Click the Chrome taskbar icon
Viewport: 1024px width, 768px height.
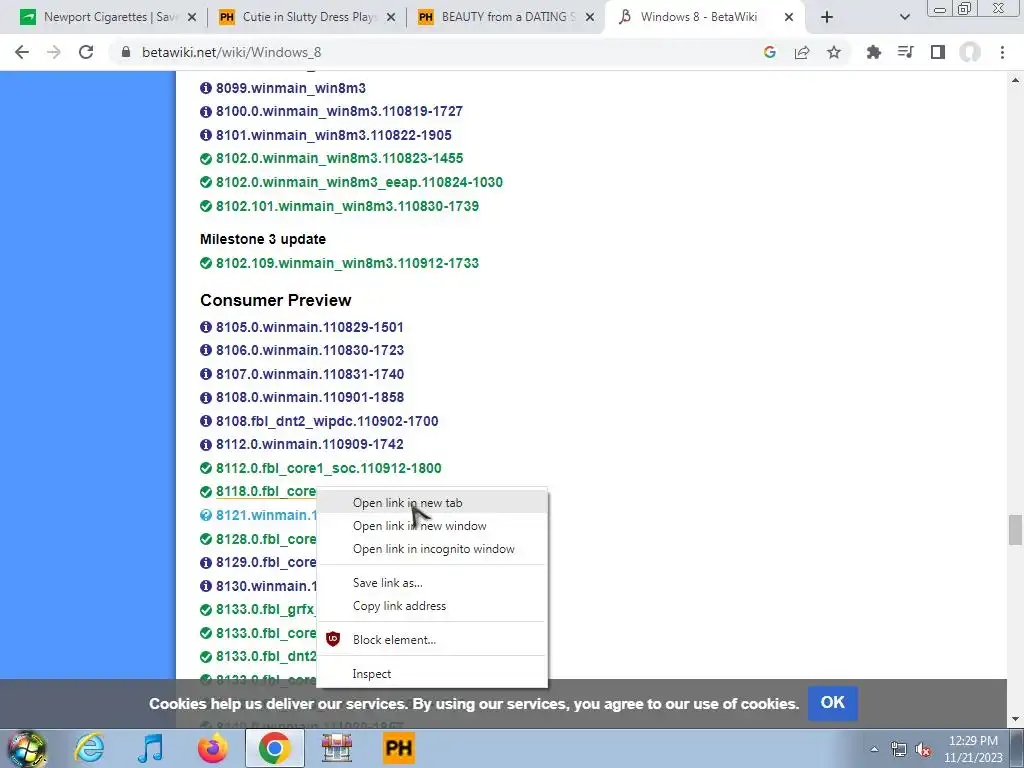[275, 748]
